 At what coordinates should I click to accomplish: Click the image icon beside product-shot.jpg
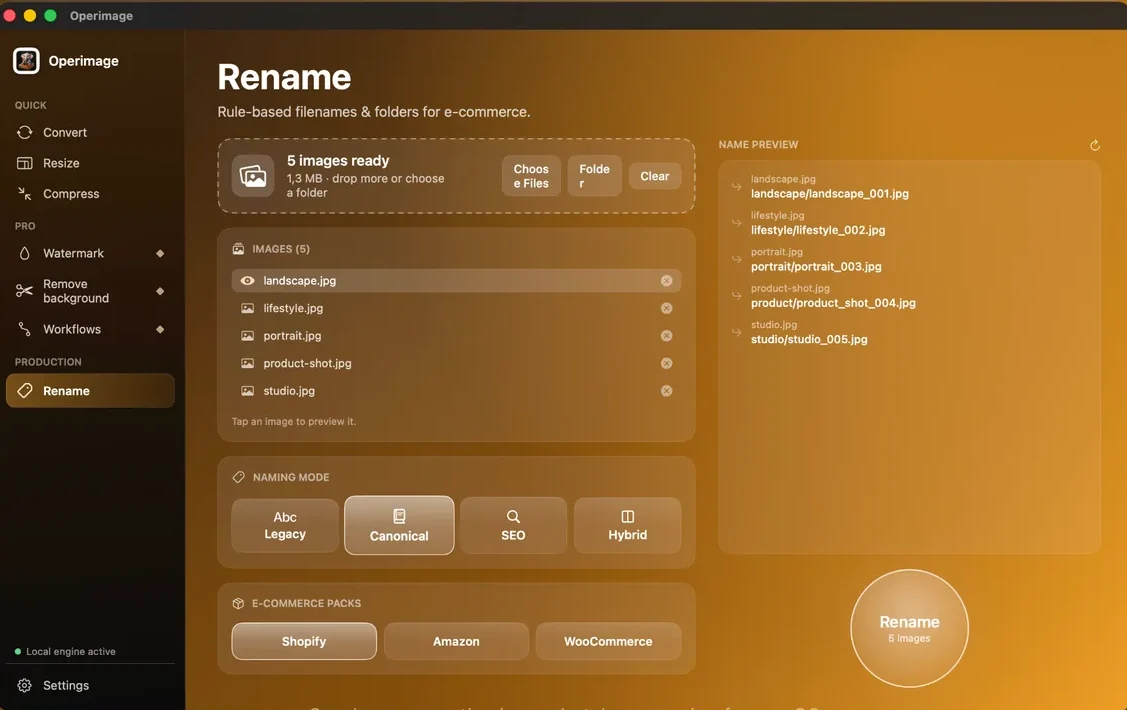[x=247, y=364]
